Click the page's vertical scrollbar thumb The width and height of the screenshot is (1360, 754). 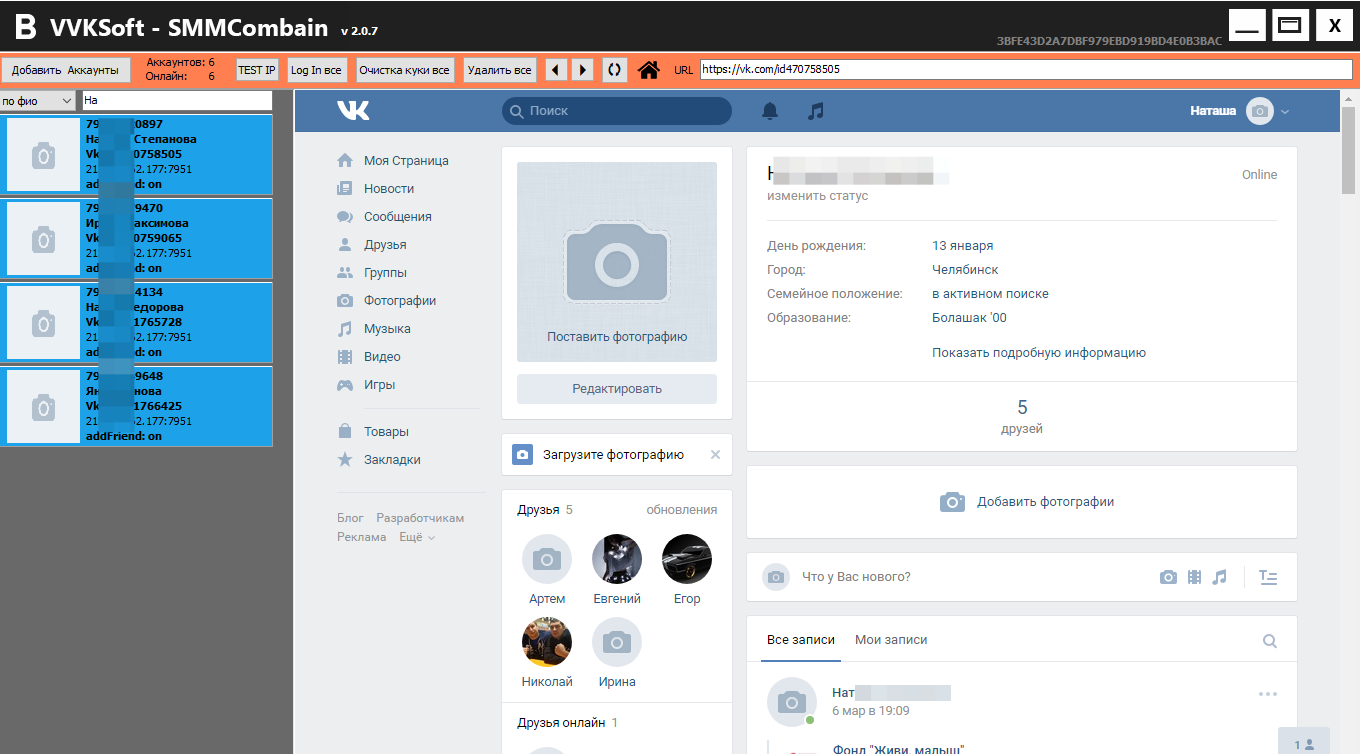point(1350,148)
